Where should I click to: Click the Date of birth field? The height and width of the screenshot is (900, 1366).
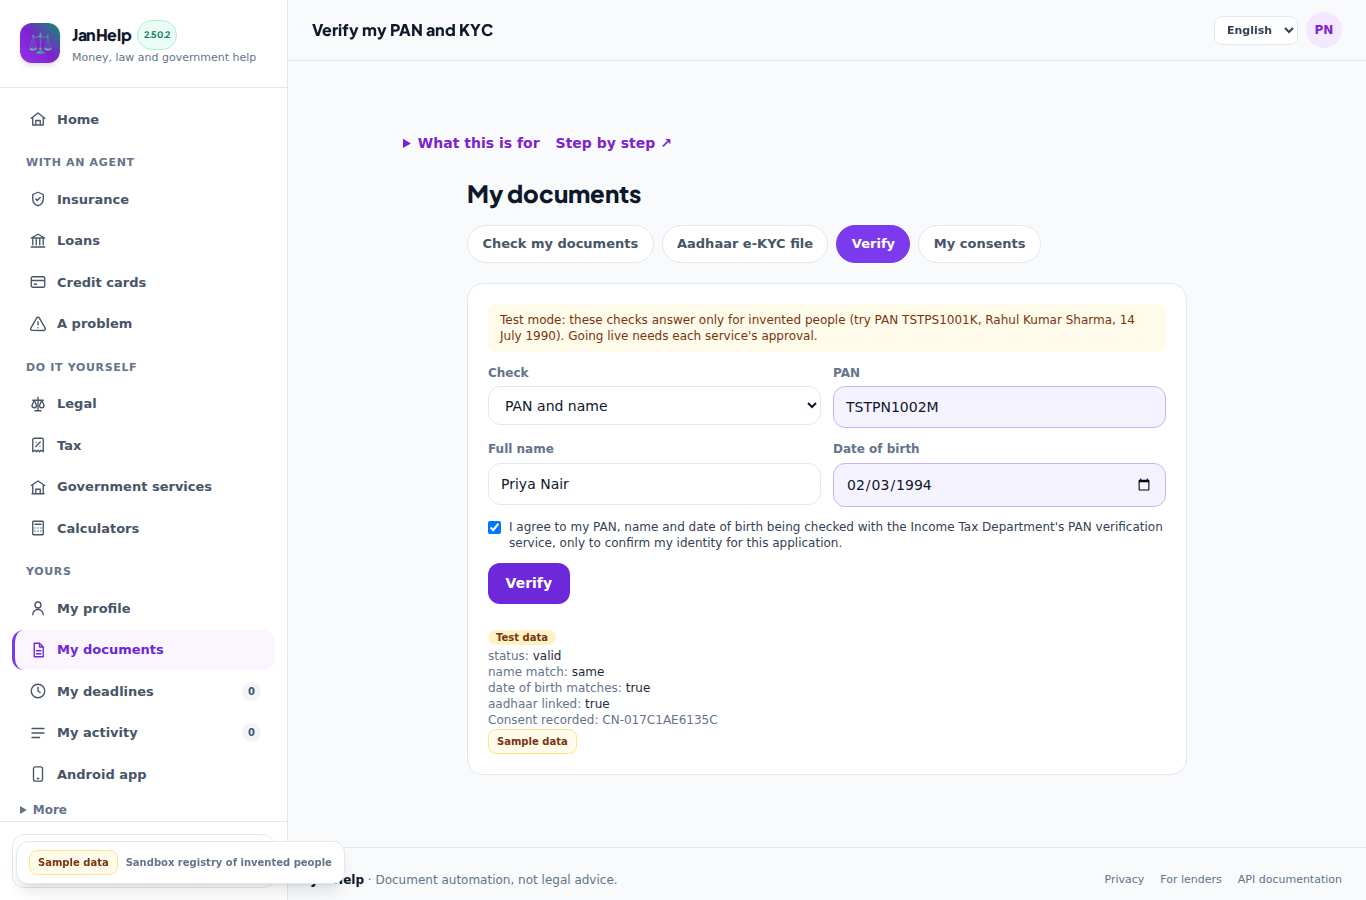click(999, 485)
